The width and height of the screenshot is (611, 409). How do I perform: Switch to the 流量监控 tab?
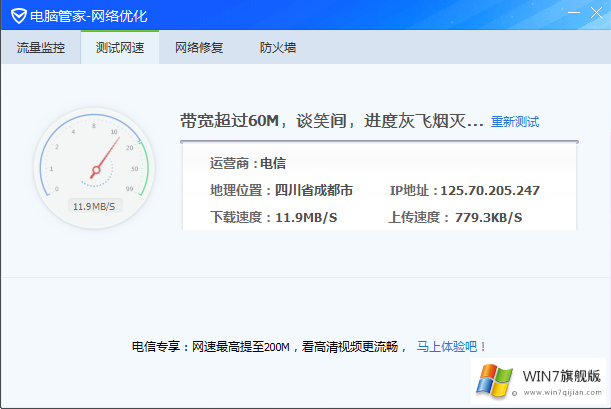(x=41, y=48)
